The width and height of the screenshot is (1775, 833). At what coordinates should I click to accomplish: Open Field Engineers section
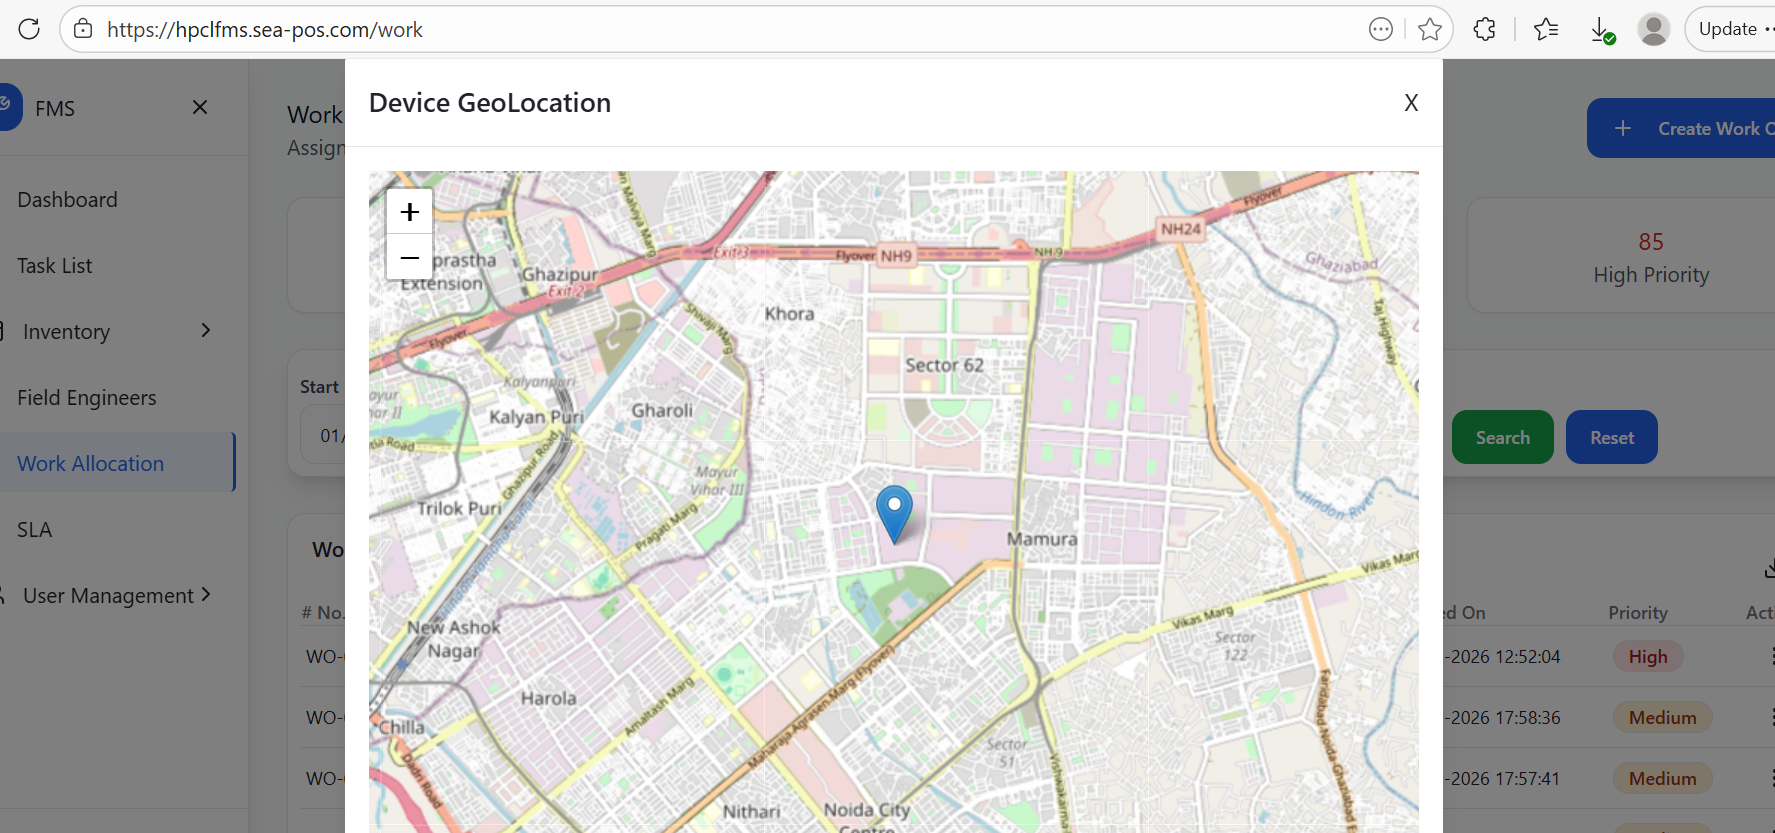coord(87,398)
